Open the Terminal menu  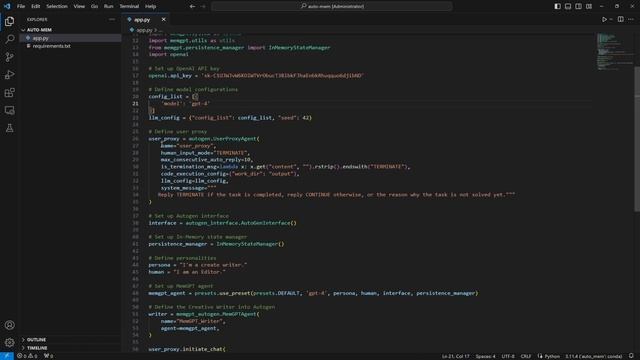(129, 7)
